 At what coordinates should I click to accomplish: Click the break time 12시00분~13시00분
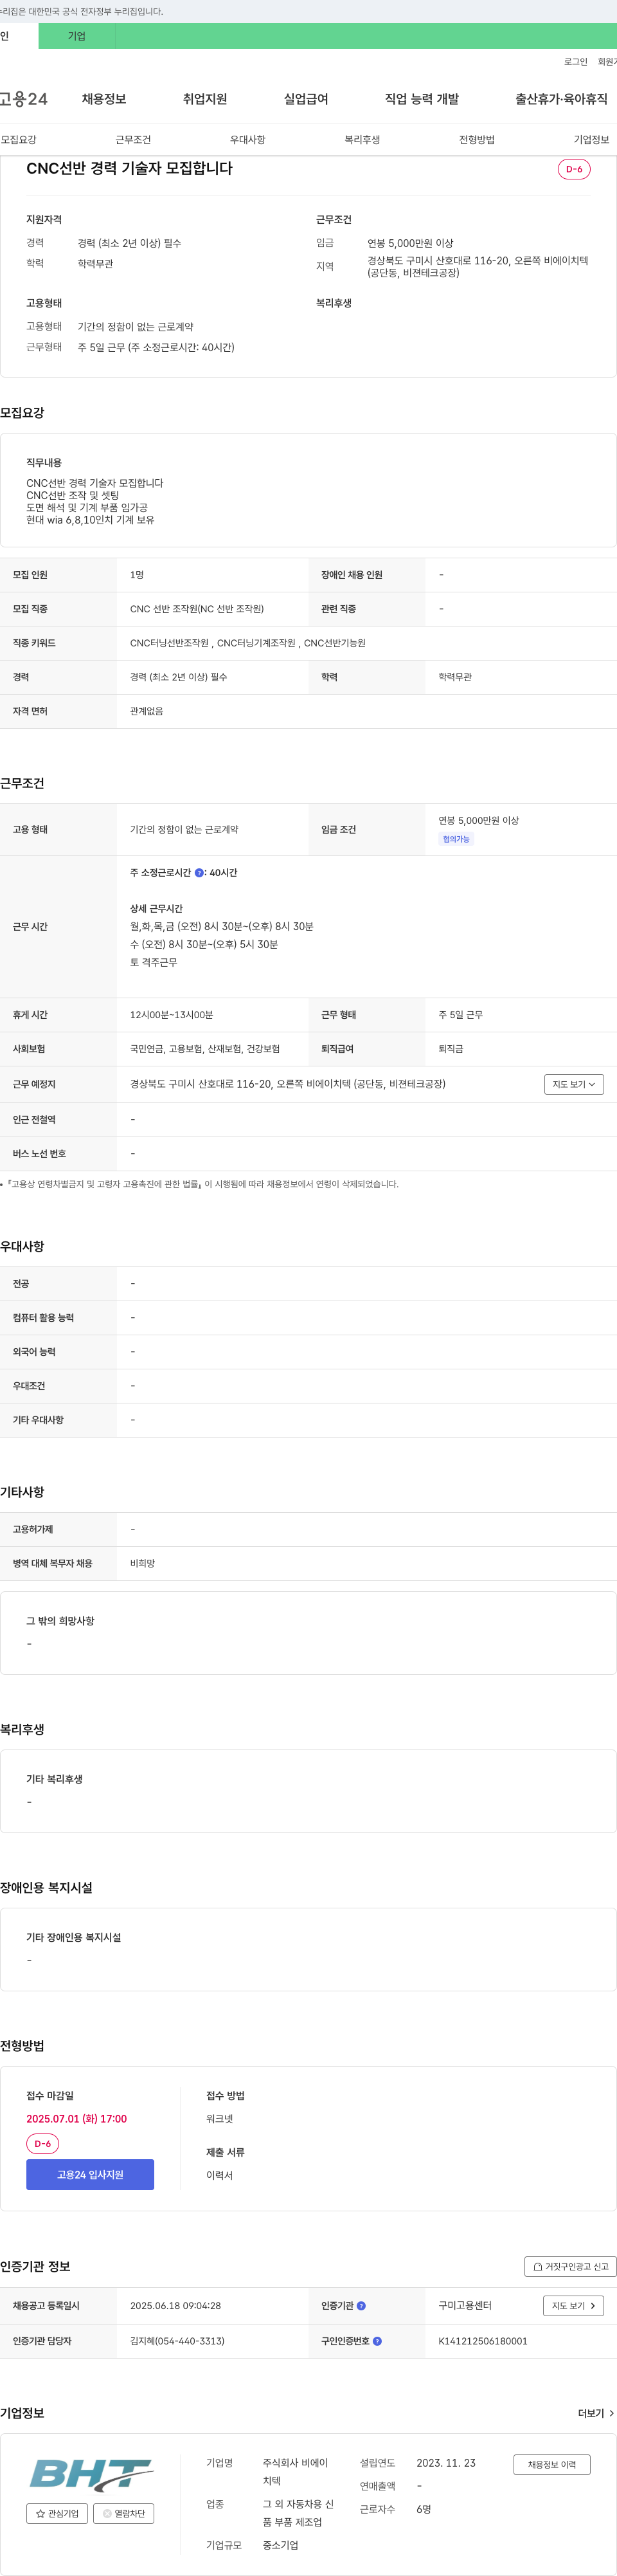coord(171,1015)
